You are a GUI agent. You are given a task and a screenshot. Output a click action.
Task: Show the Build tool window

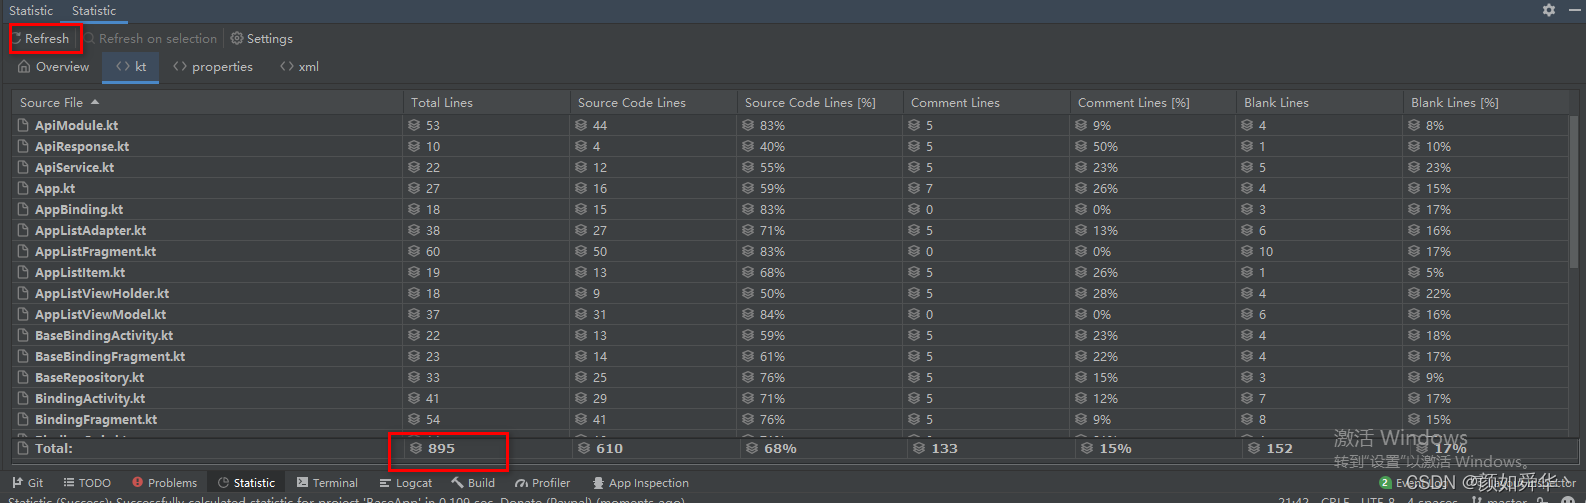coord(473,483)
